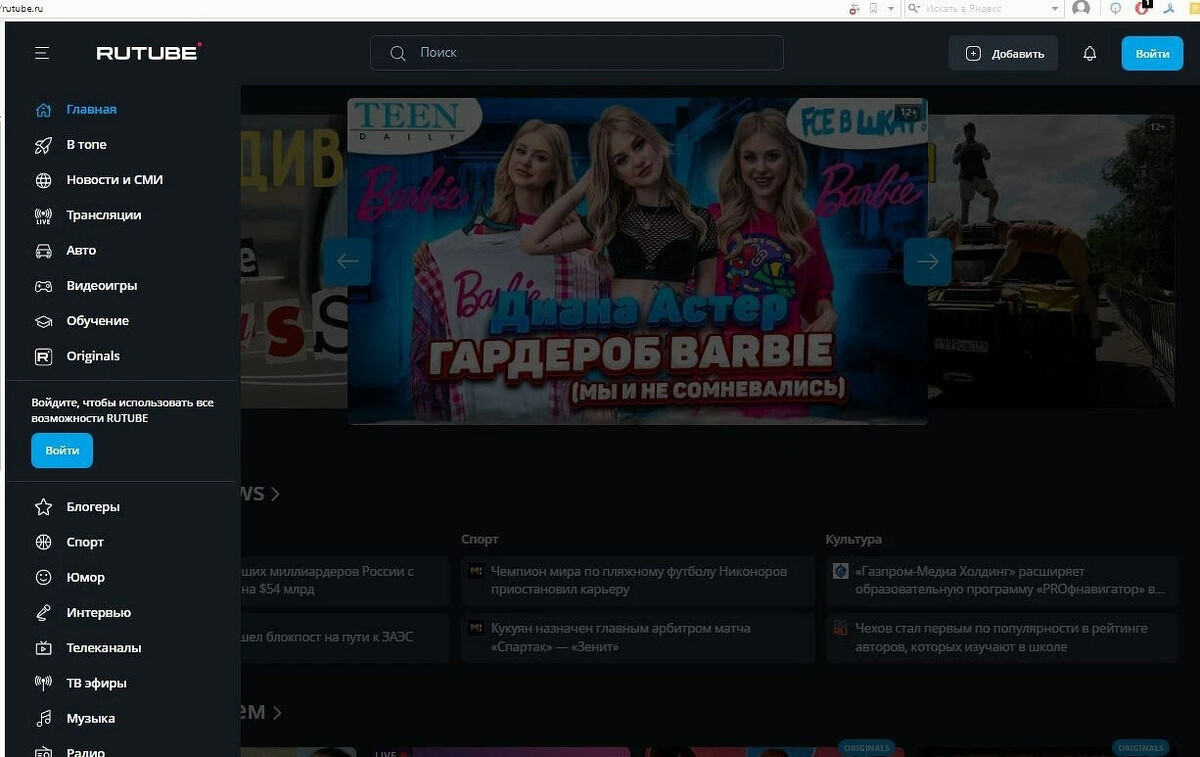The width and height of the screenshot is (1200, 757).
Task: Focus the Поиск search field
Action: point(577,53)
